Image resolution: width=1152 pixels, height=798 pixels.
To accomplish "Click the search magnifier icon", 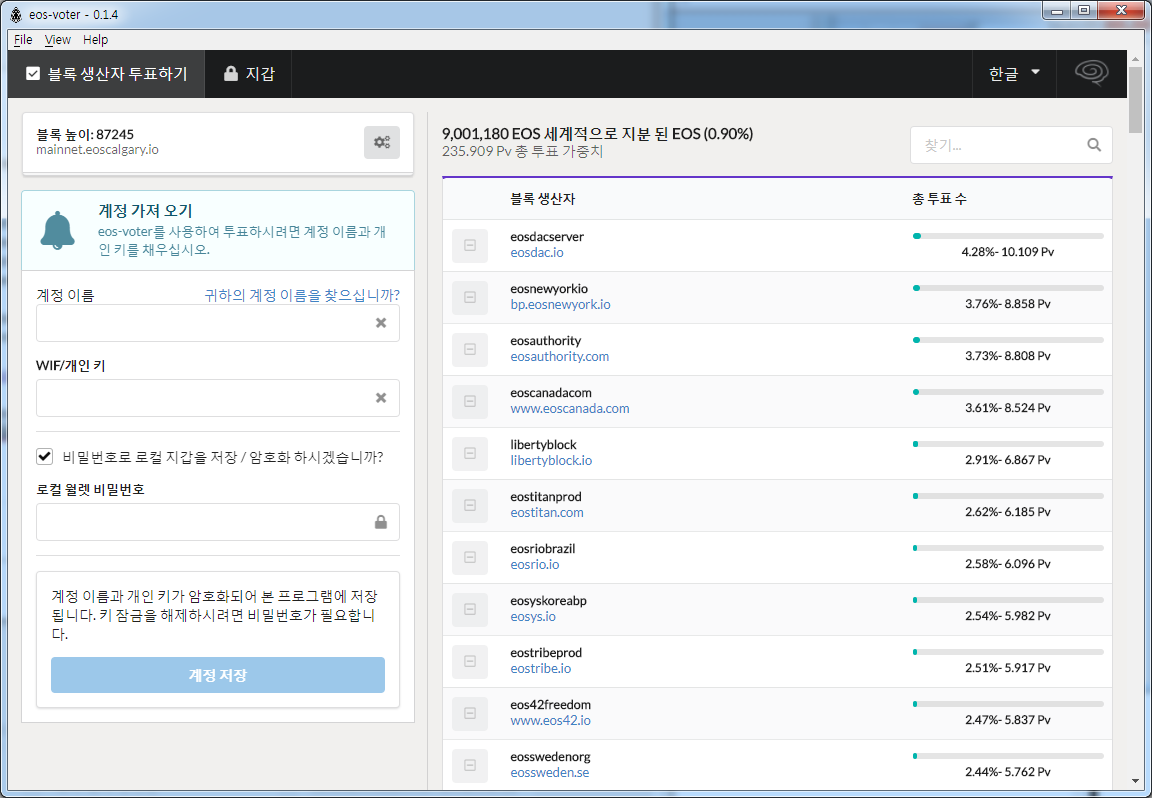I will click(x=1094, y=145).
